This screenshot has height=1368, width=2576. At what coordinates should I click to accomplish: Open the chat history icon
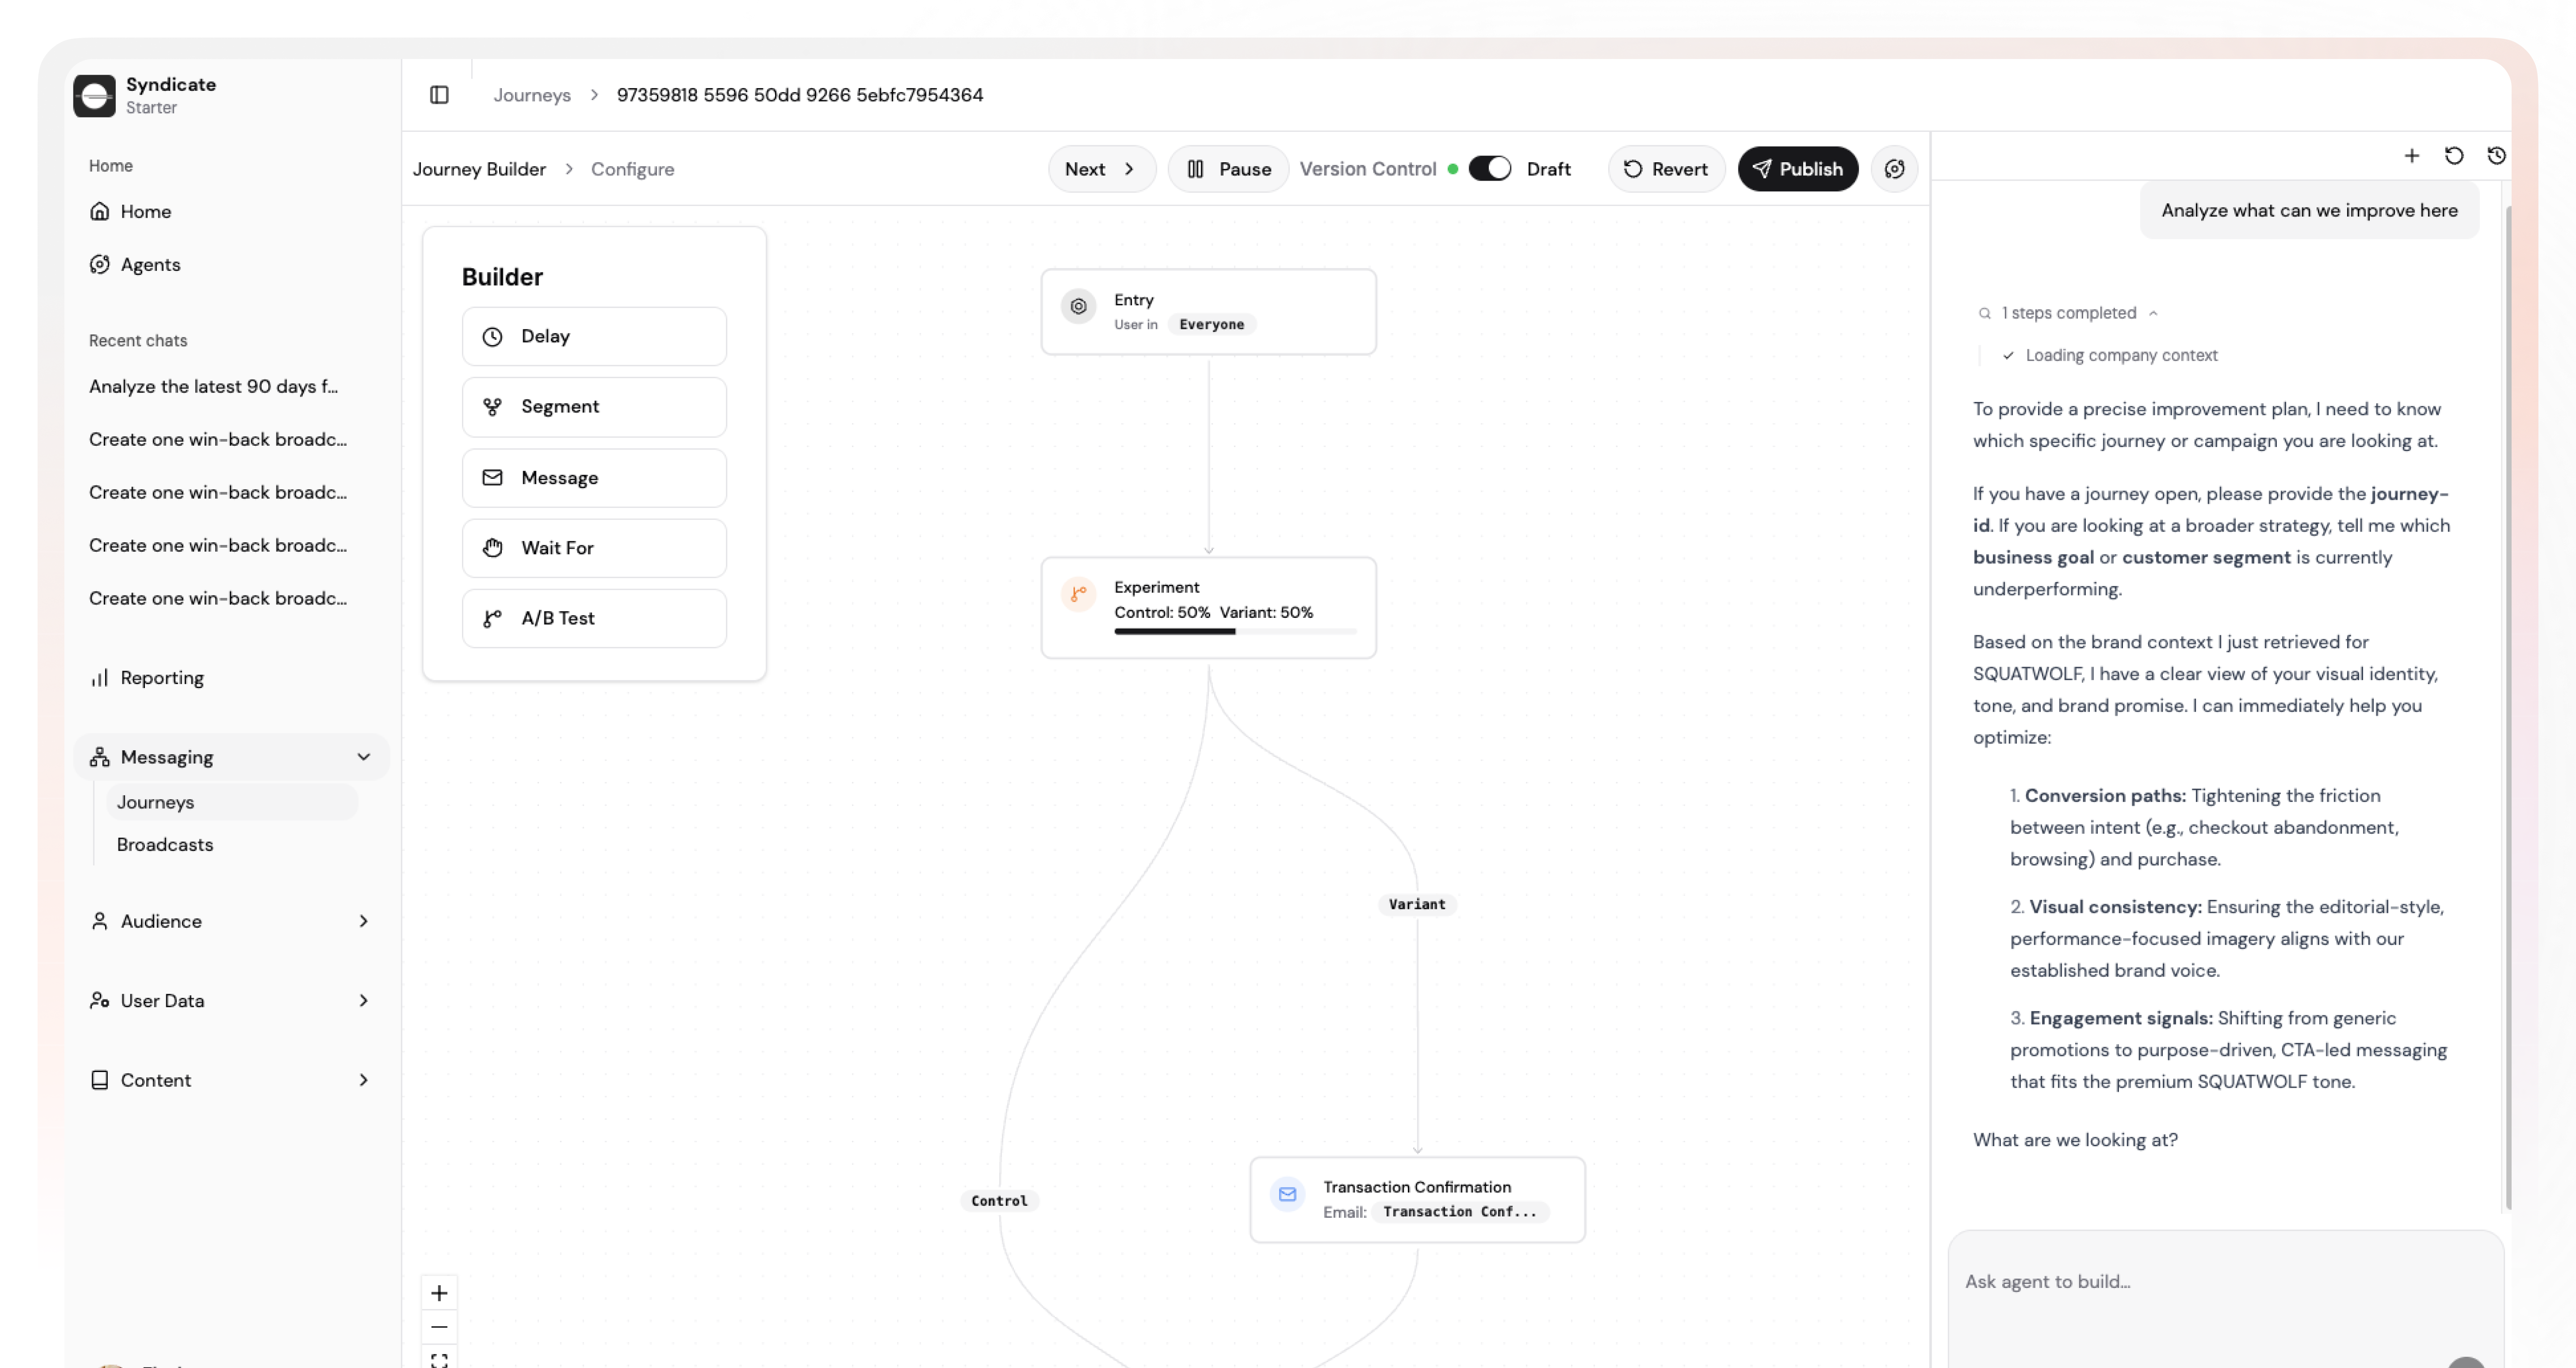point(2496,155)
